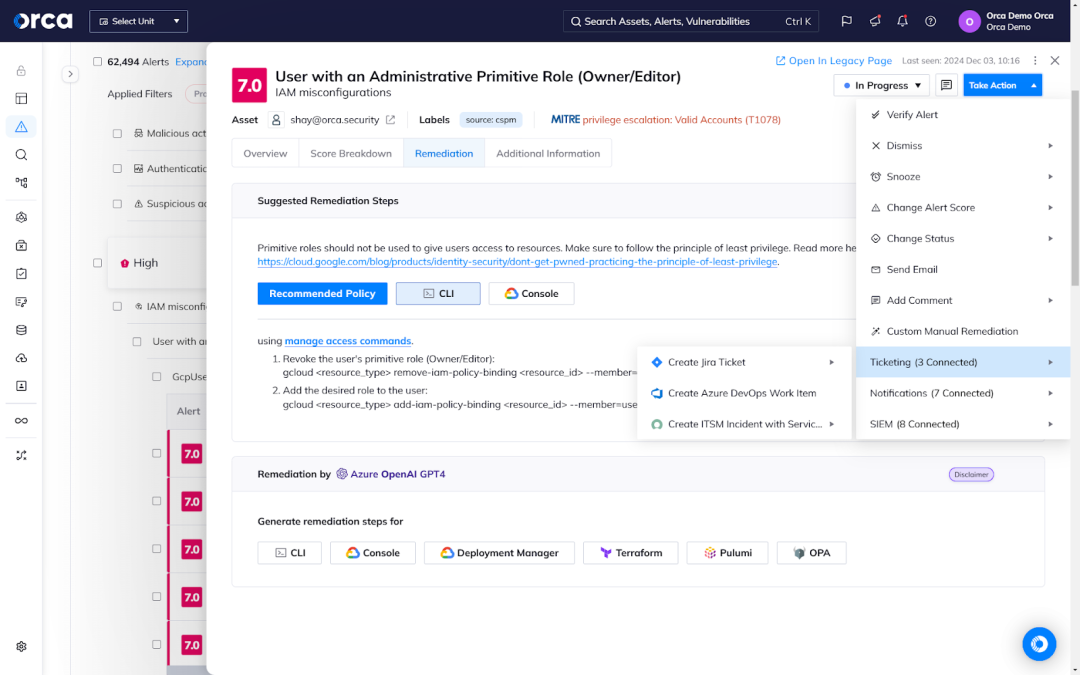Select Verify Alert menu item
The image size is (1080, 675).
pyautogui.click(x=963, y=115)
